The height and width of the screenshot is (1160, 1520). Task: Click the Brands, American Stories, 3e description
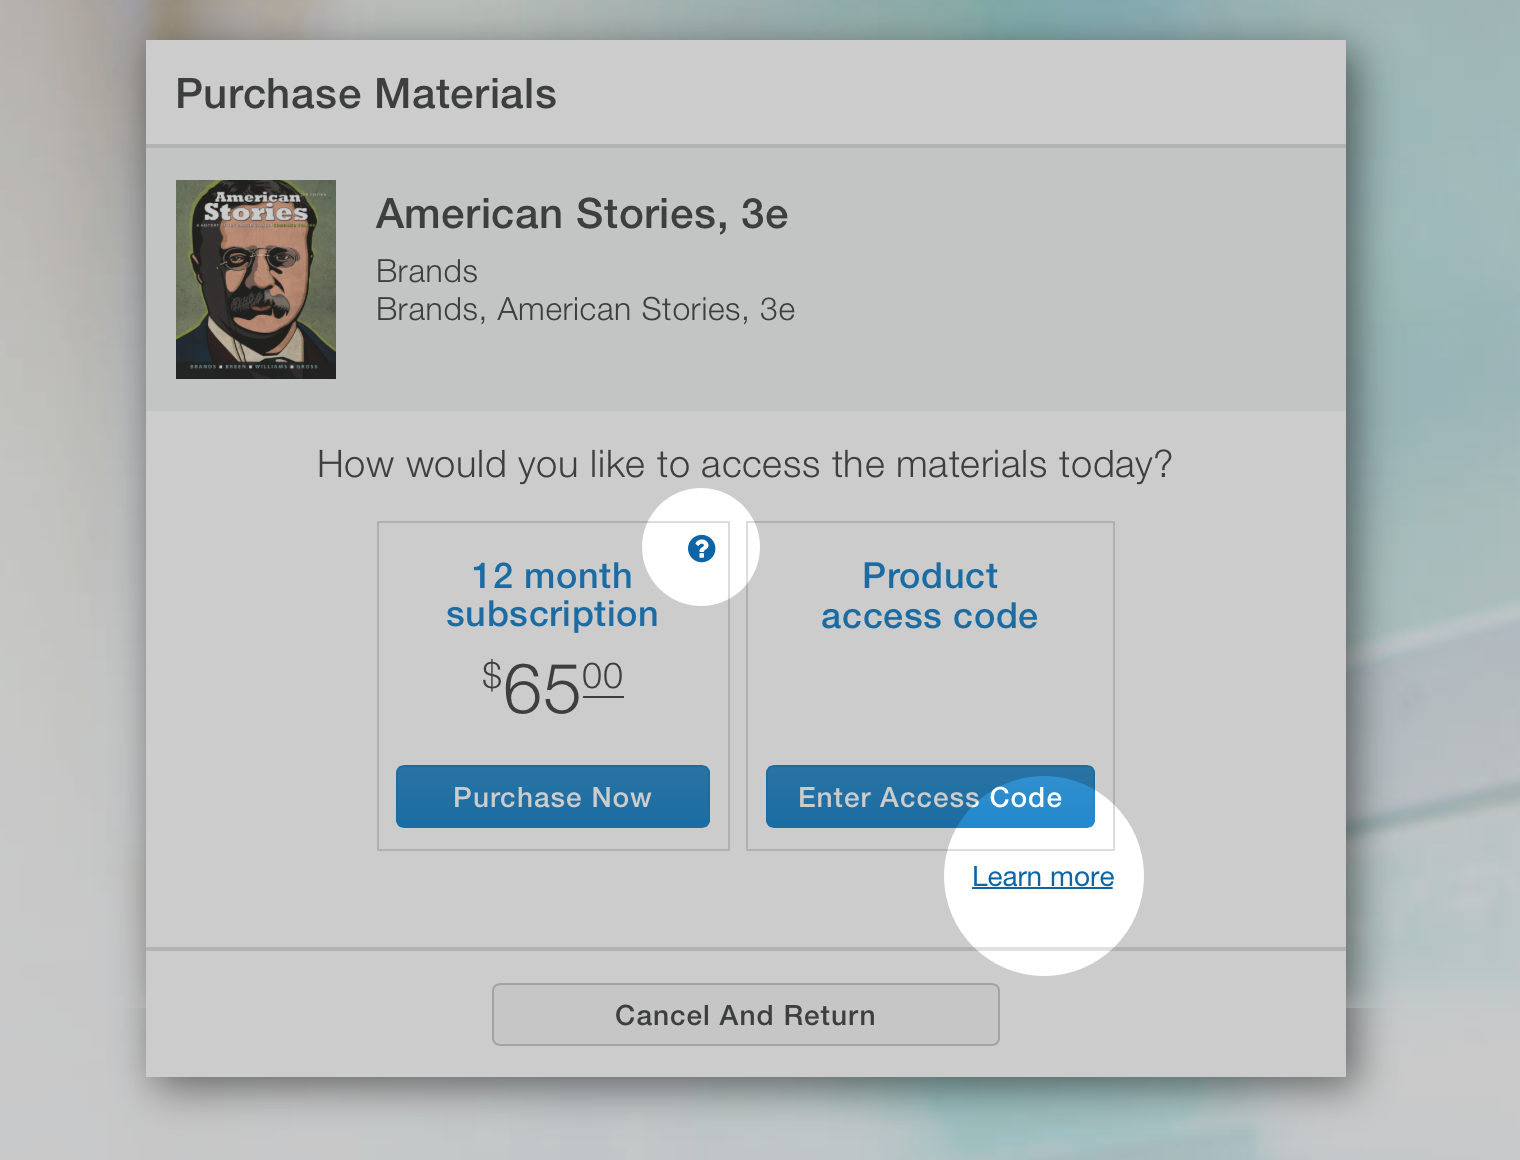[585, 310]
